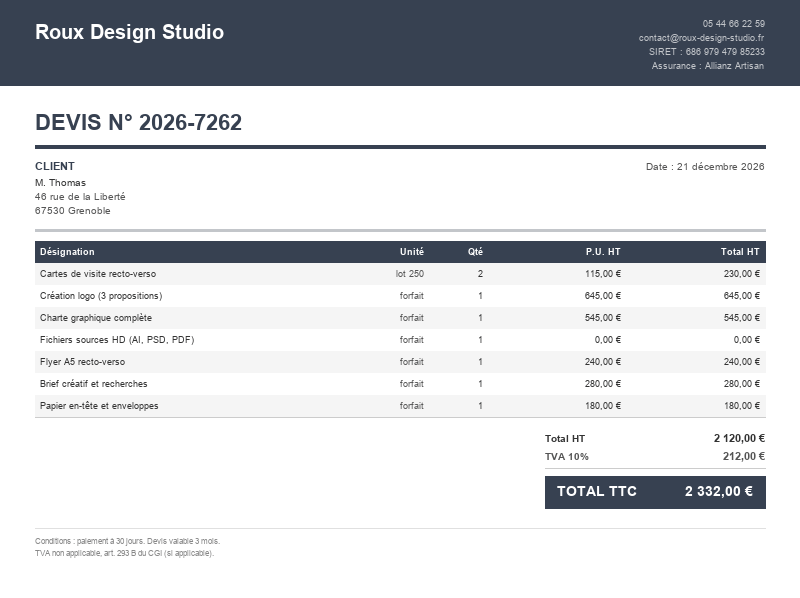Select unit price 115,00 €

(603, 274)
